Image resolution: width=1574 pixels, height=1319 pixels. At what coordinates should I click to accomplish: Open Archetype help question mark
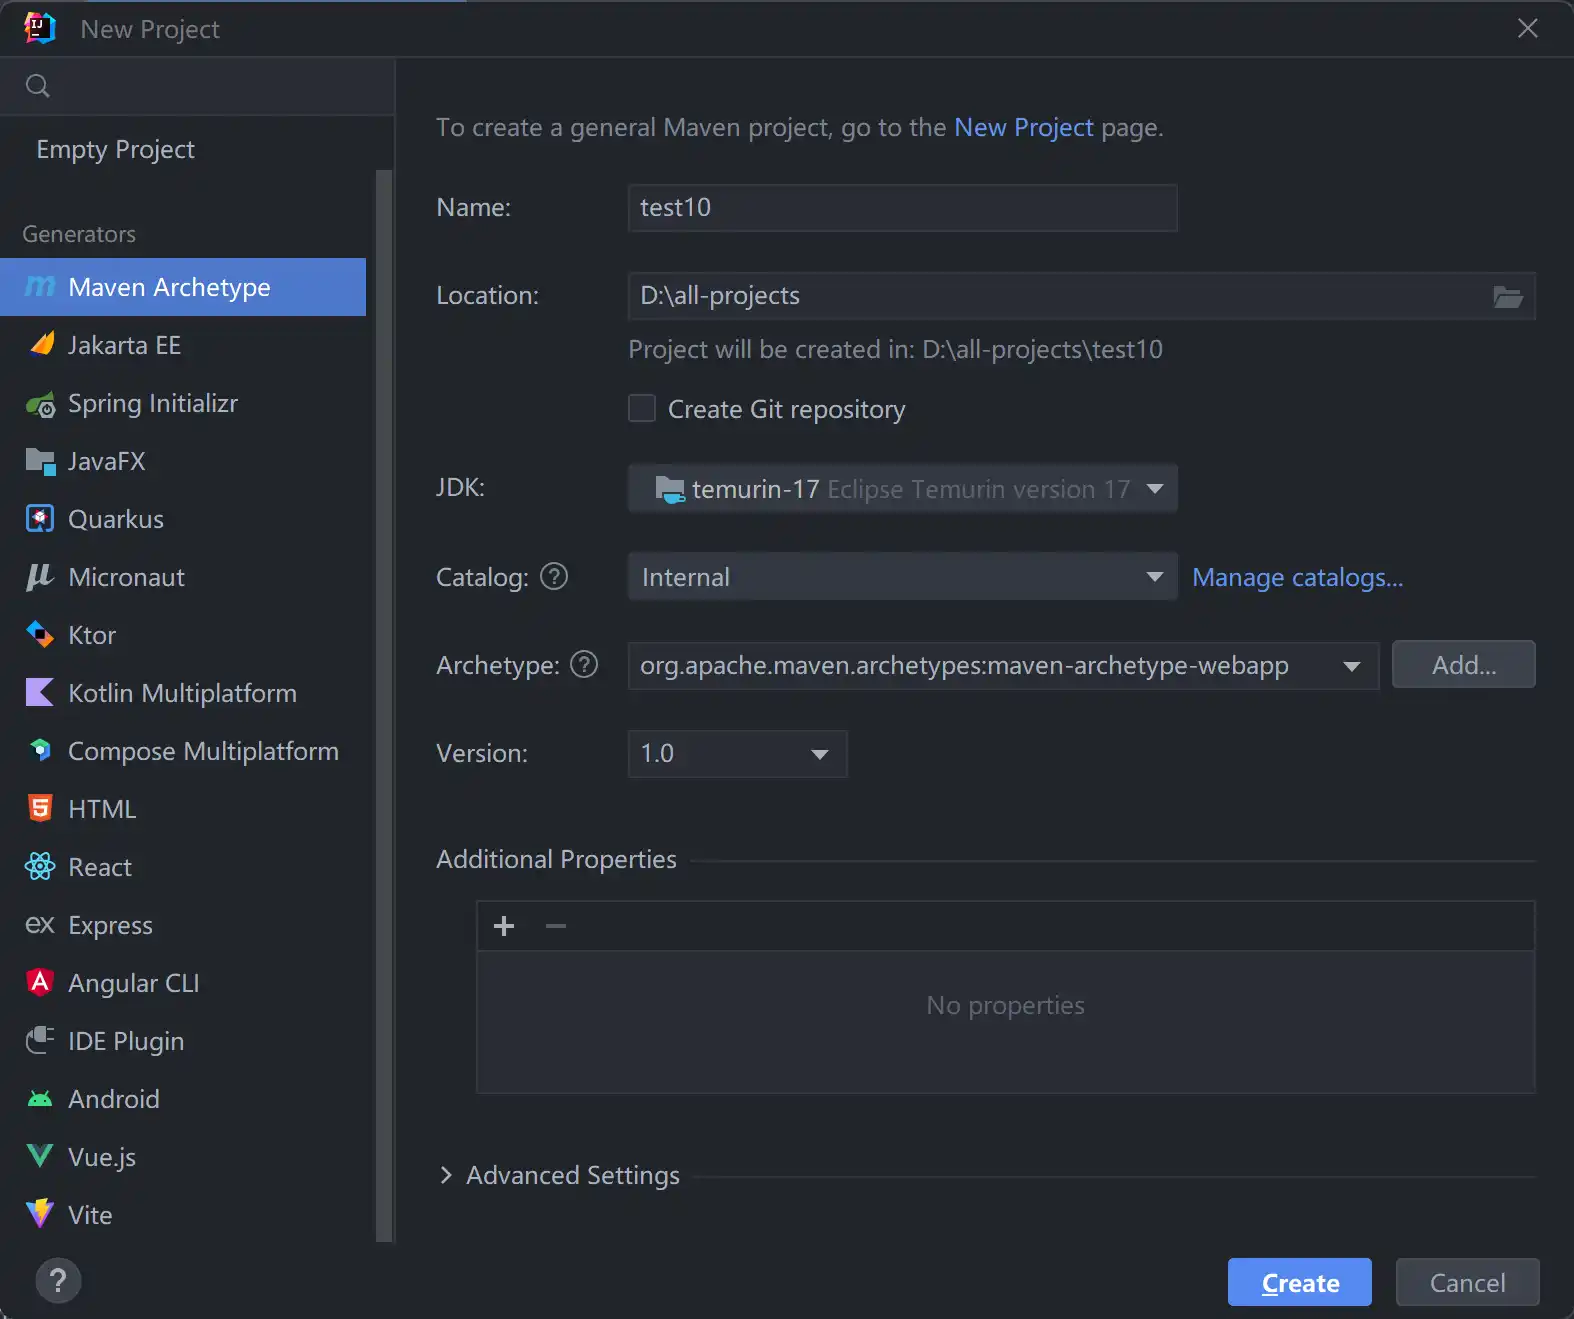(x=584, y=664)
